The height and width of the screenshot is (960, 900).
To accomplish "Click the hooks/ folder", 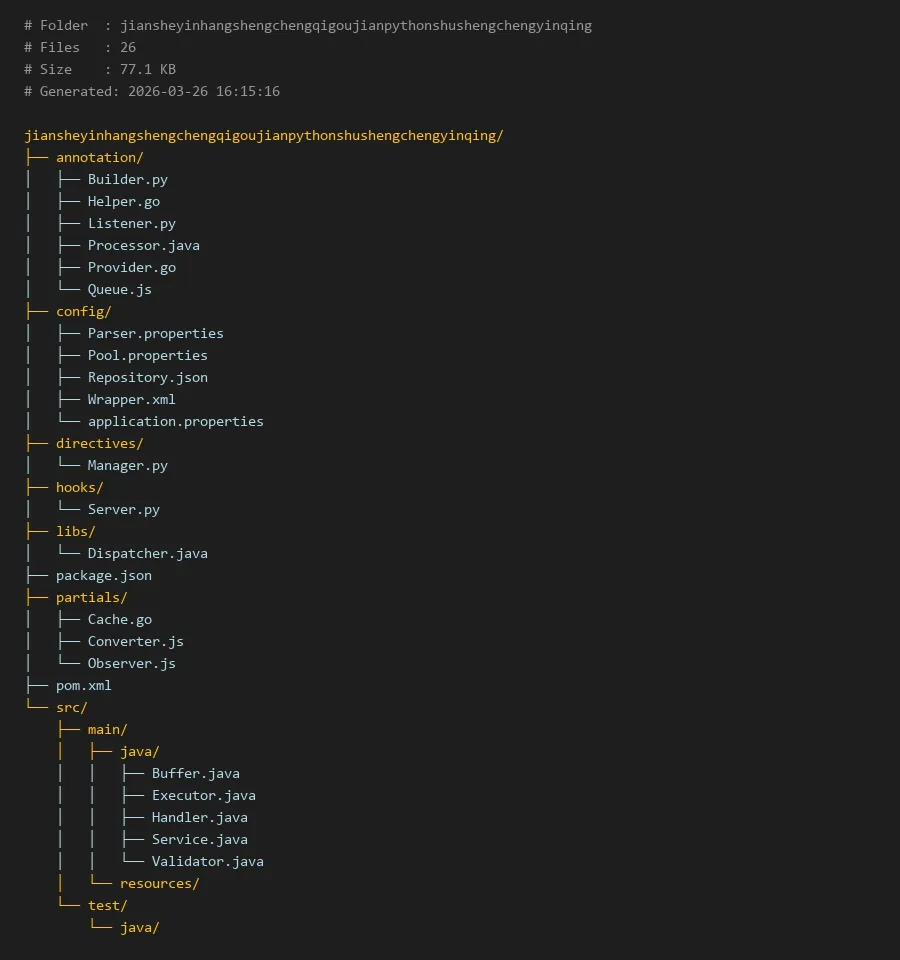I will [79, 487].
